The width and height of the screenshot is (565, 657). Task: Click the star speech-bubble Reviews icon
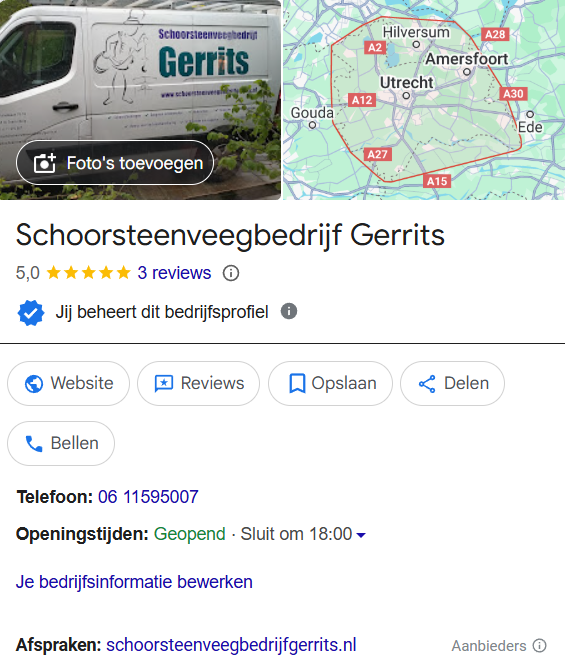163,384
